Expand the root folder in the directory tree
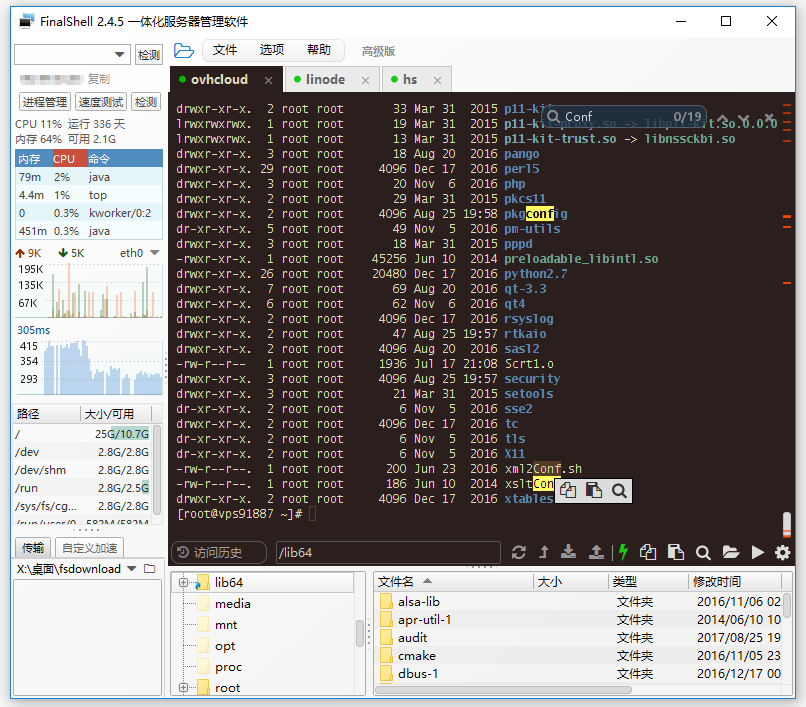 tap(185, 687)
